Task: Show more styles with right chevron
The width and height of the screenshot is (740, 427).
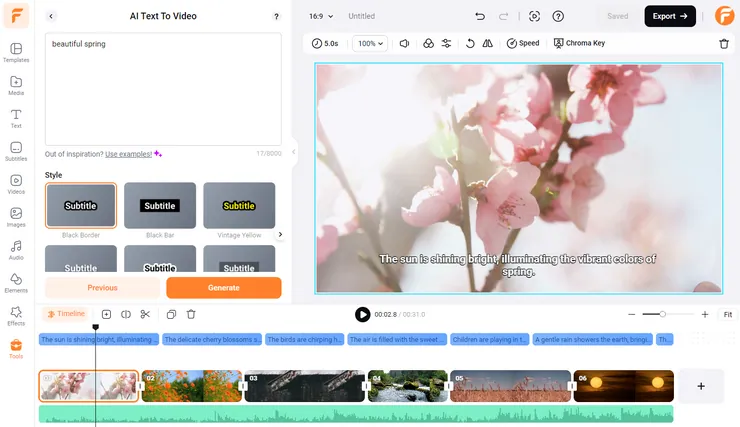Action: click(x=280, y=234)
